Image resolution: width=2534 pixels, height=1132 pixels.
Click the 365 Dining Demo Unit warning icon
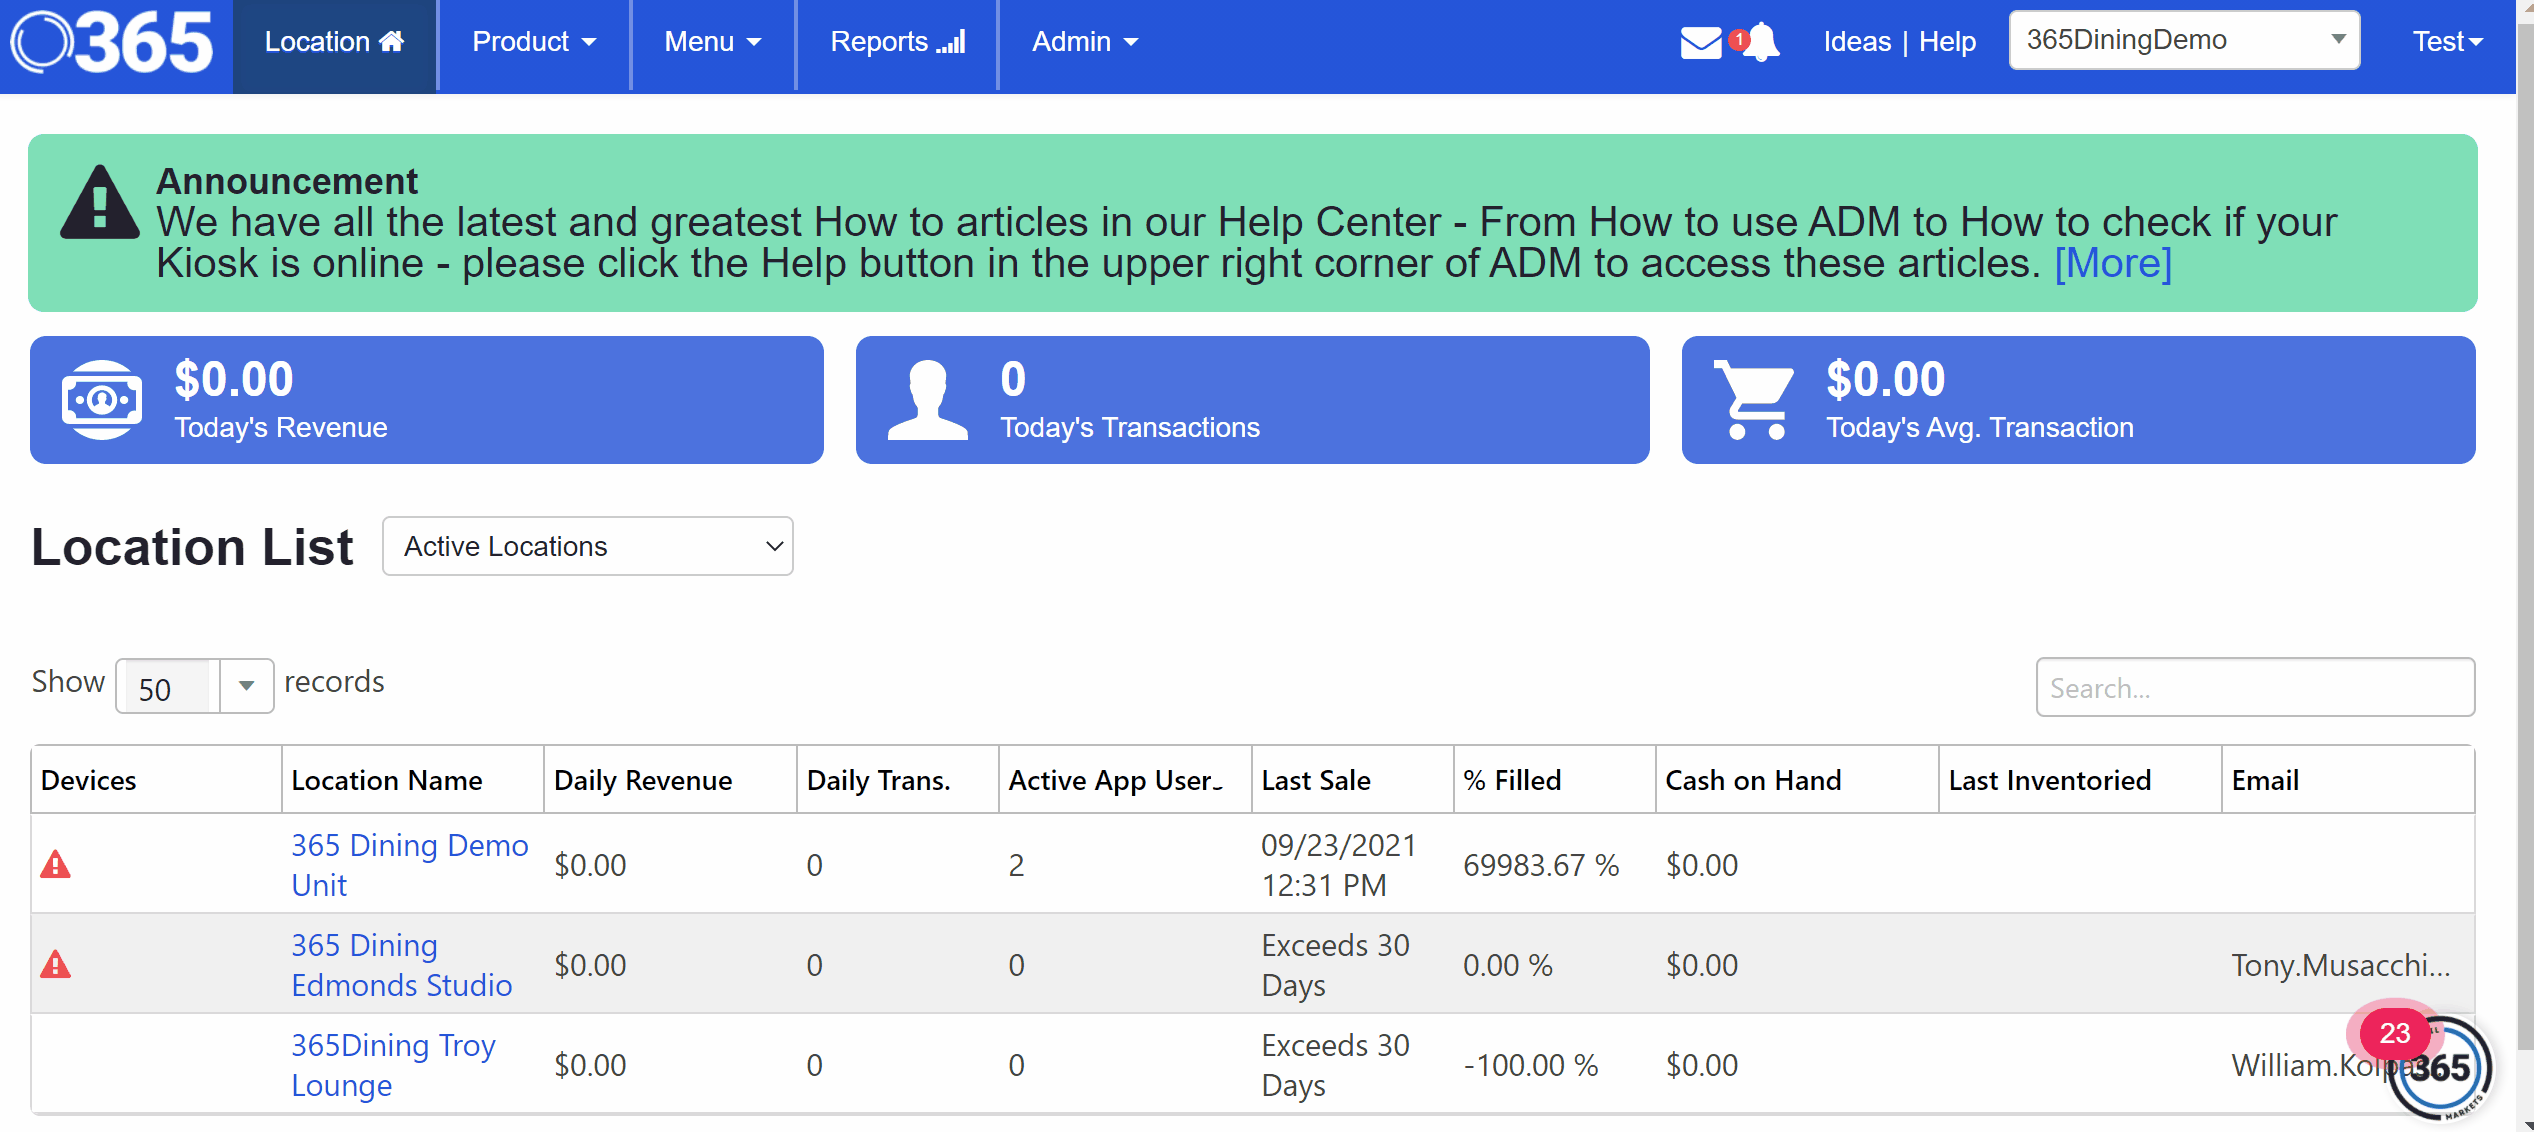tap(55, 864)
